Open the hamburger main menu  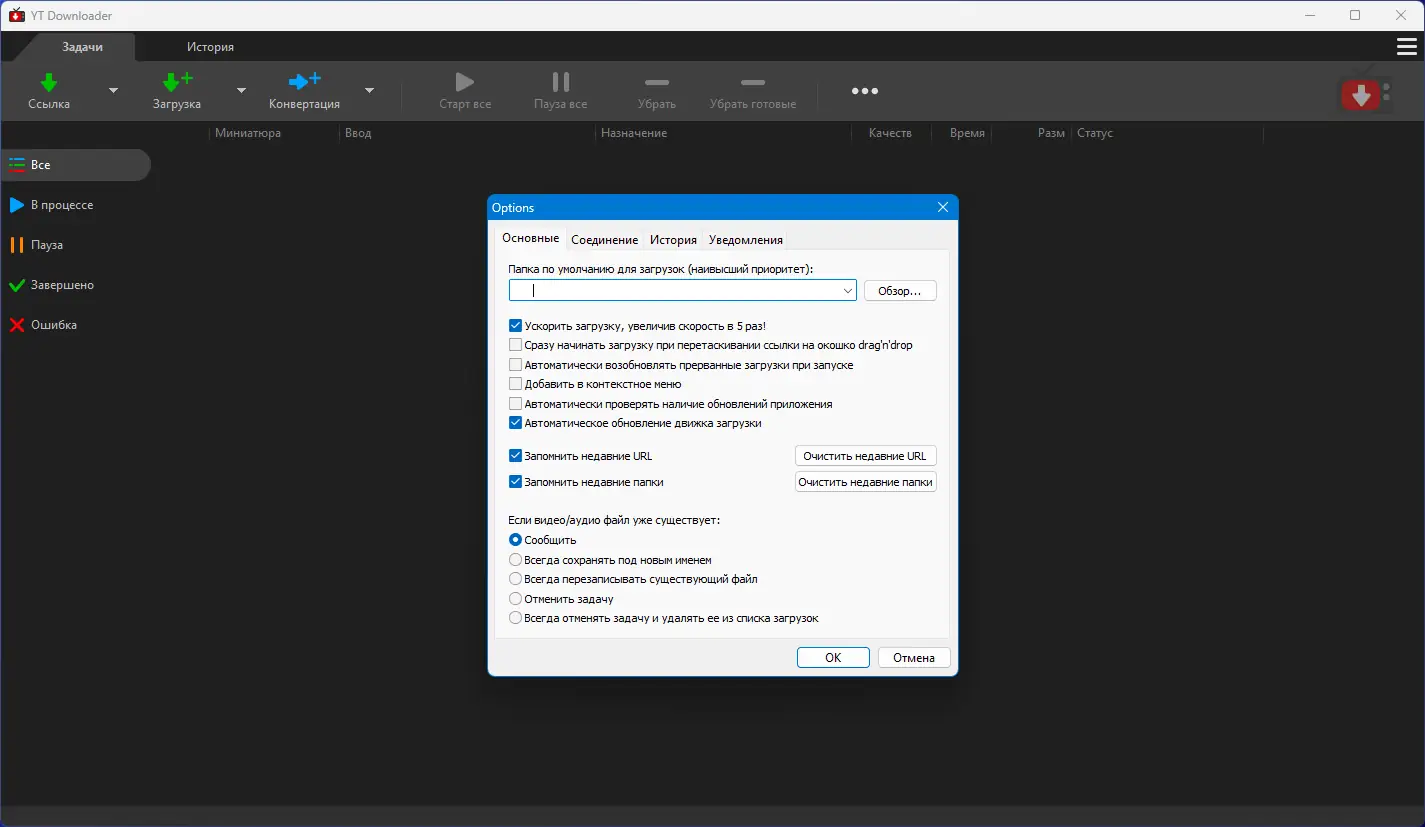(1406, 47)
